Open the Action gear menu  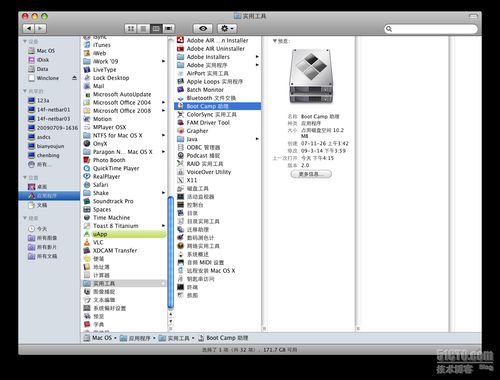tap(227, 29)
